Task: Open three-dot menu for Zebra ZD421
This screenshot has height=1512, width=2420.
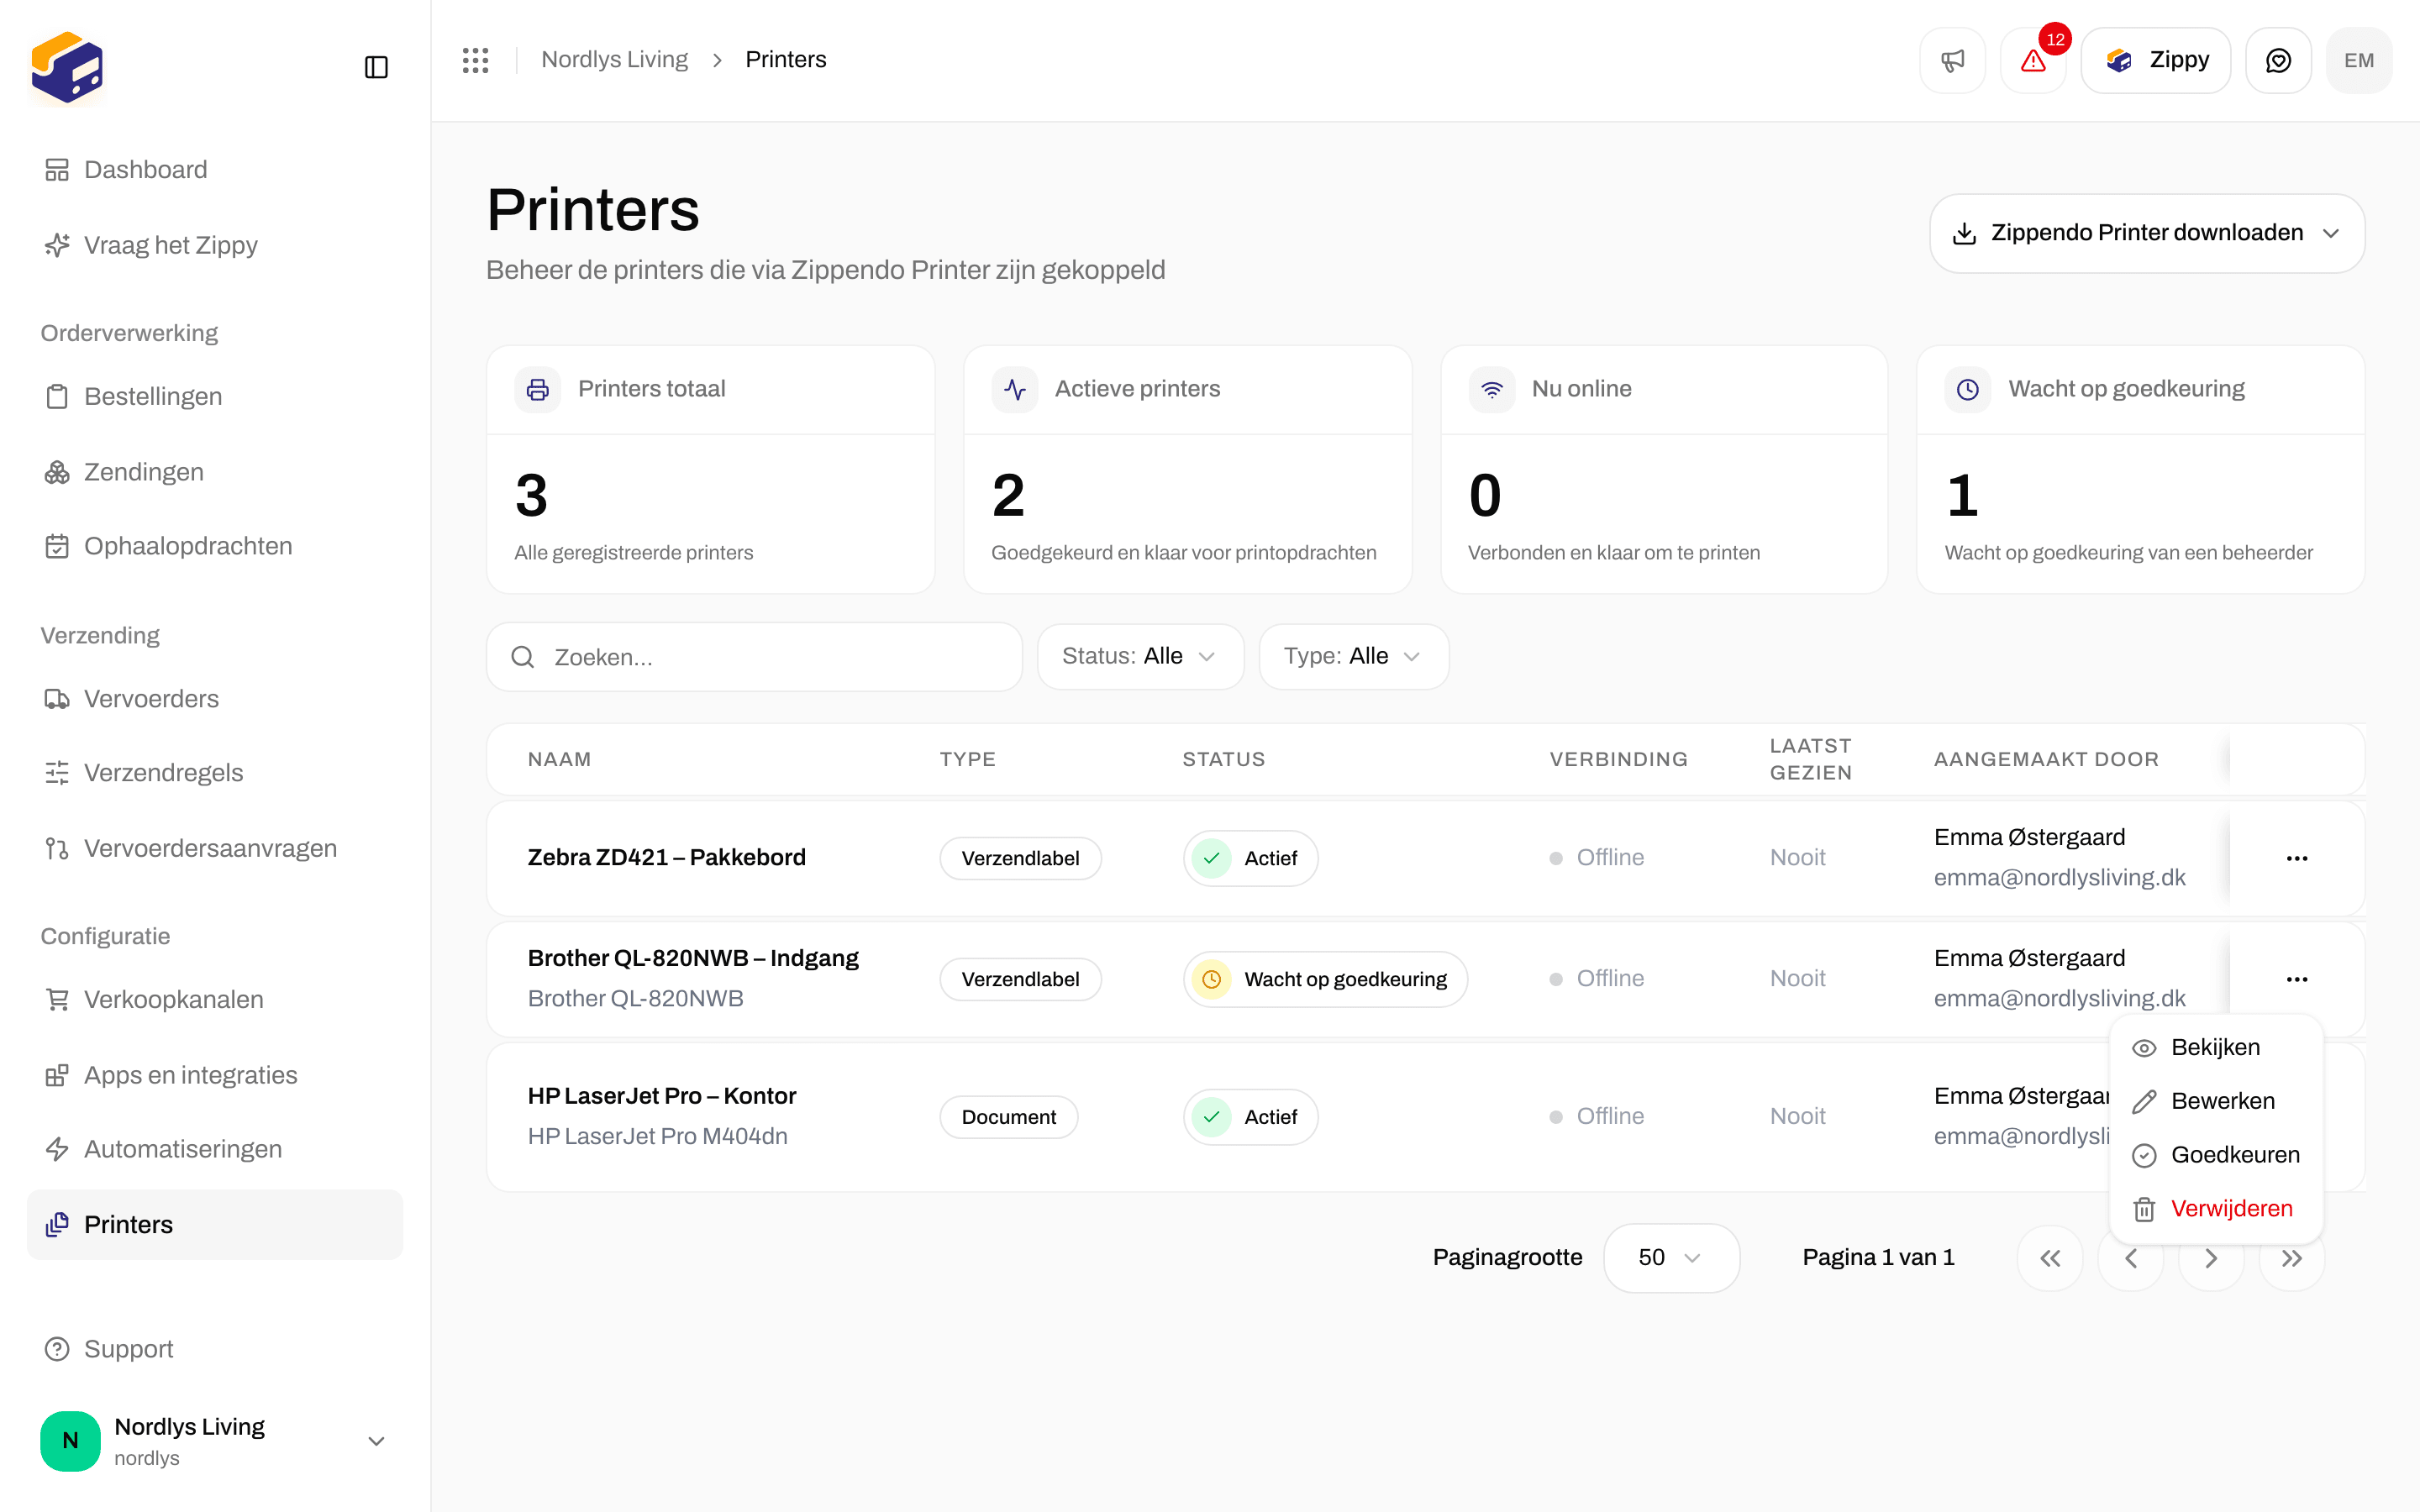Action: [2297, 858]
